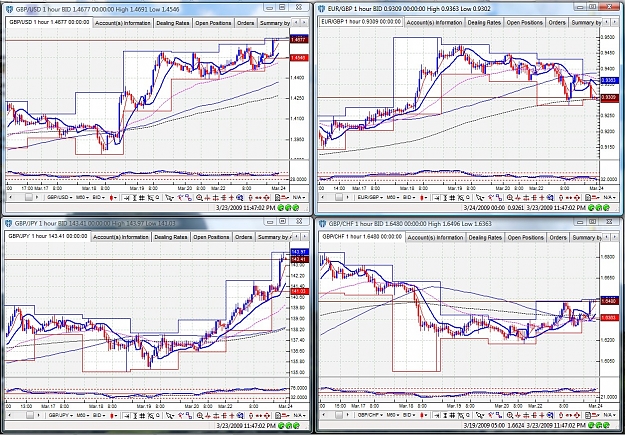Viewport: 625px width, 435px height.
Task: Click the left tab-scroll arrow in GBP/CHF window
Action: 606,237
